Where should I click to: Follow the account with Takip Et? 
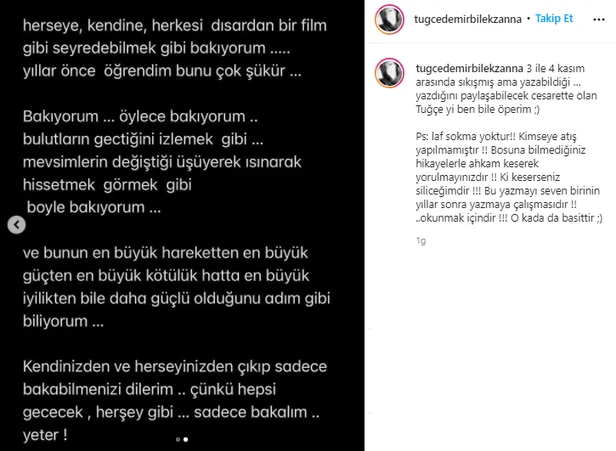click(554, 19)
